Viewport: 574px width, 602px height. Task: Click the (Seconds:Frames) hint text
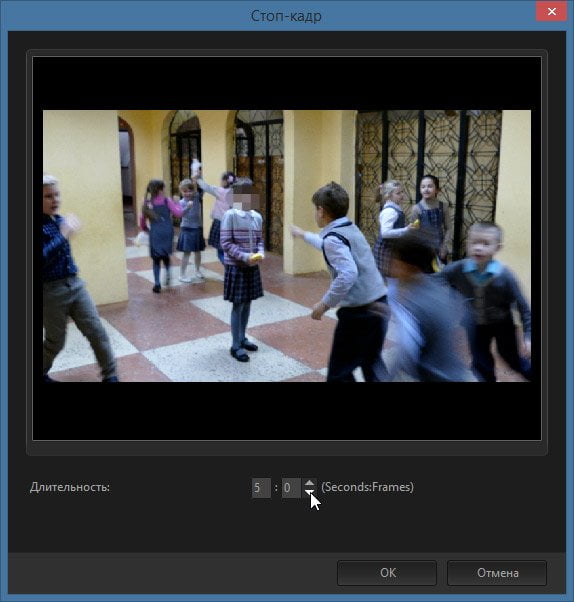[367, 487]
